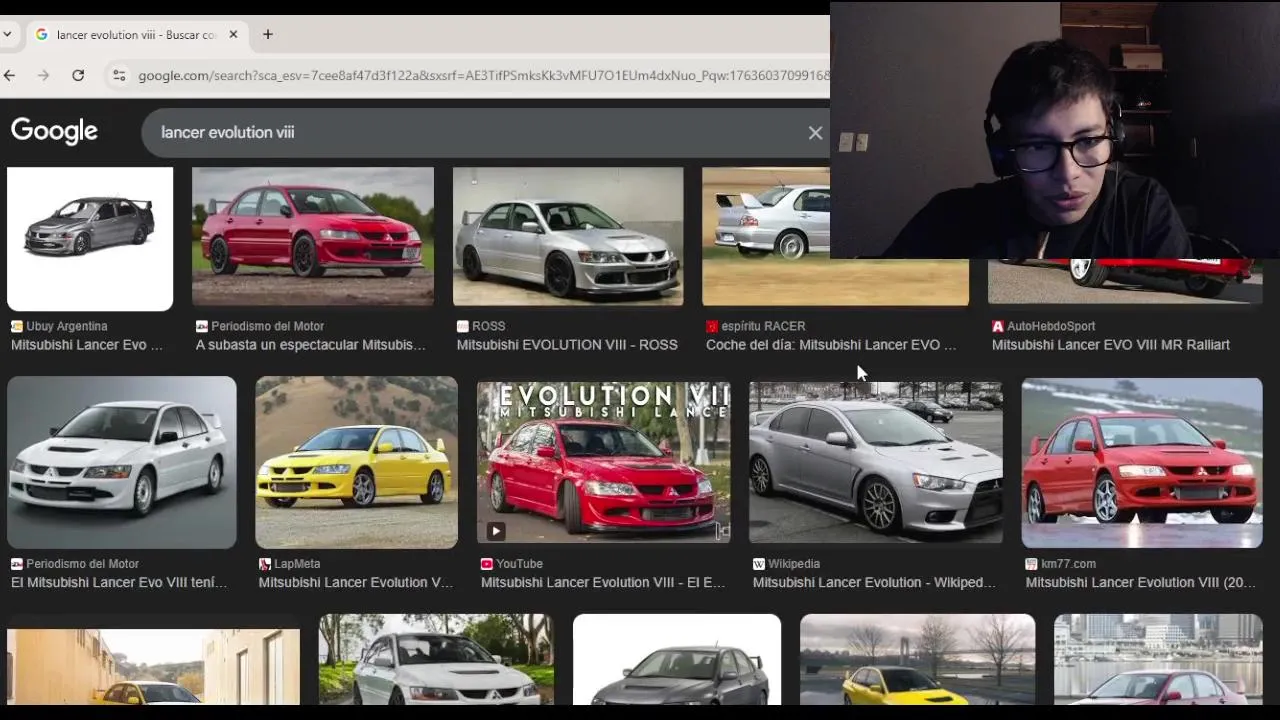Screen dimensions: 1280x720
Task: Click the video play badge on YouTube thumbnail
Action: [x=496, y=531]
